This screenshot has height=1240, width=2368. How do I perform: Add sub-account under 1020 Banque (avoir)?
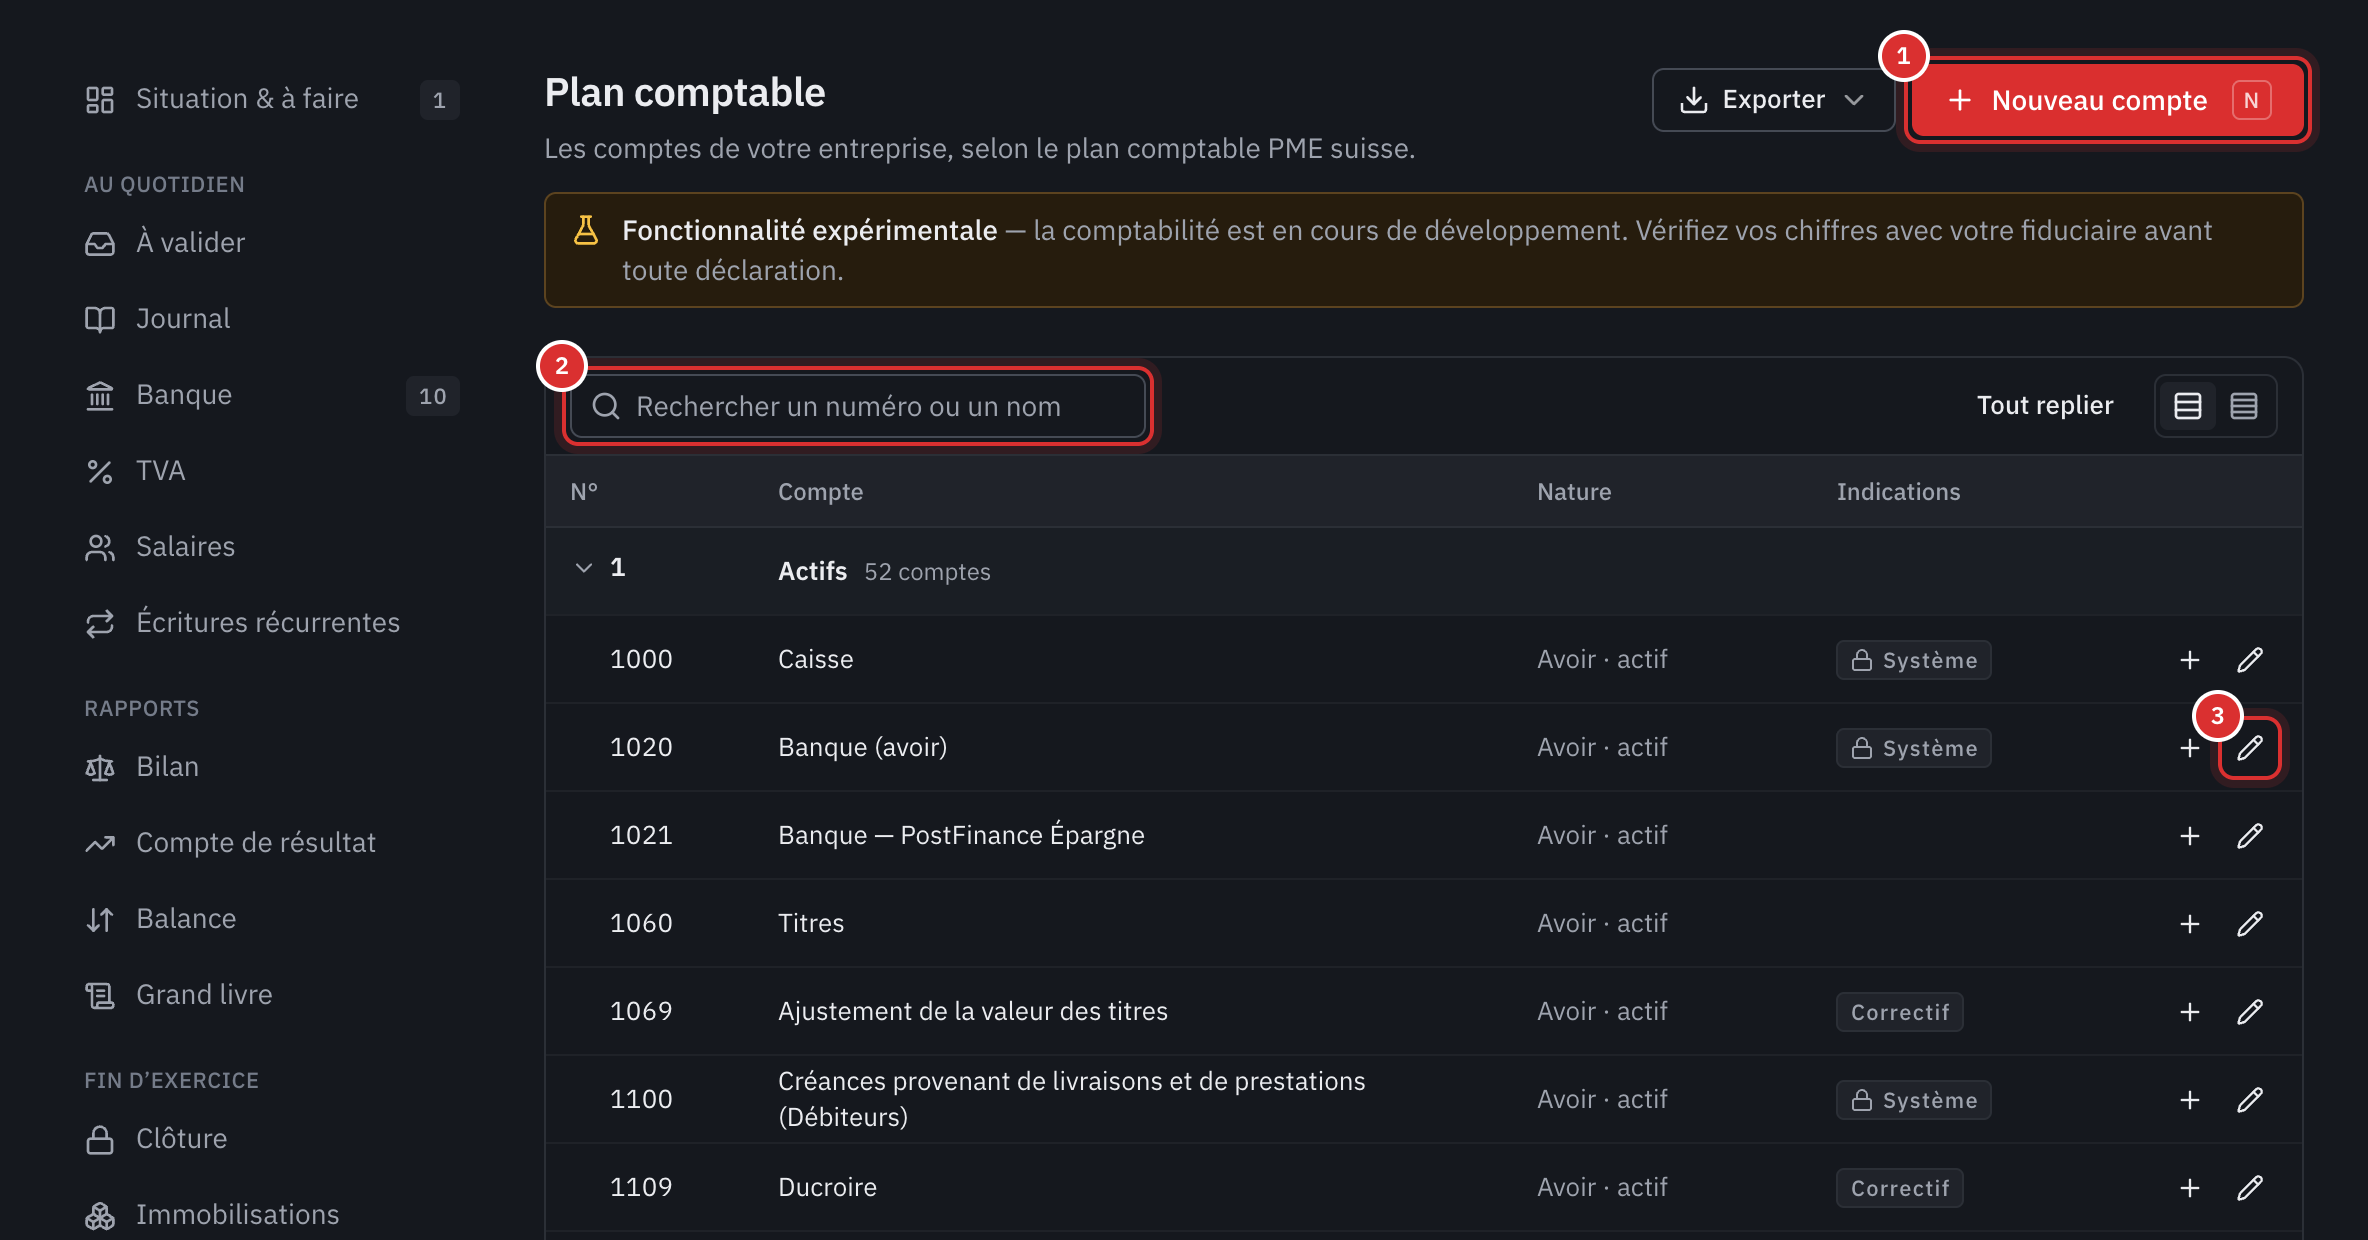[2190, 748]
